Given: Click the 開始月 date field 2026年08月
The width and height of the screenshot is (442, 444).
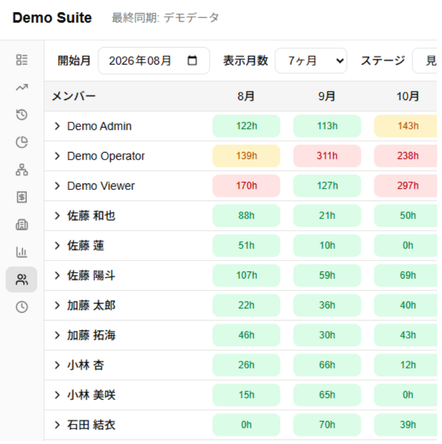Looking at the screenshot, I should click(154, 61).
